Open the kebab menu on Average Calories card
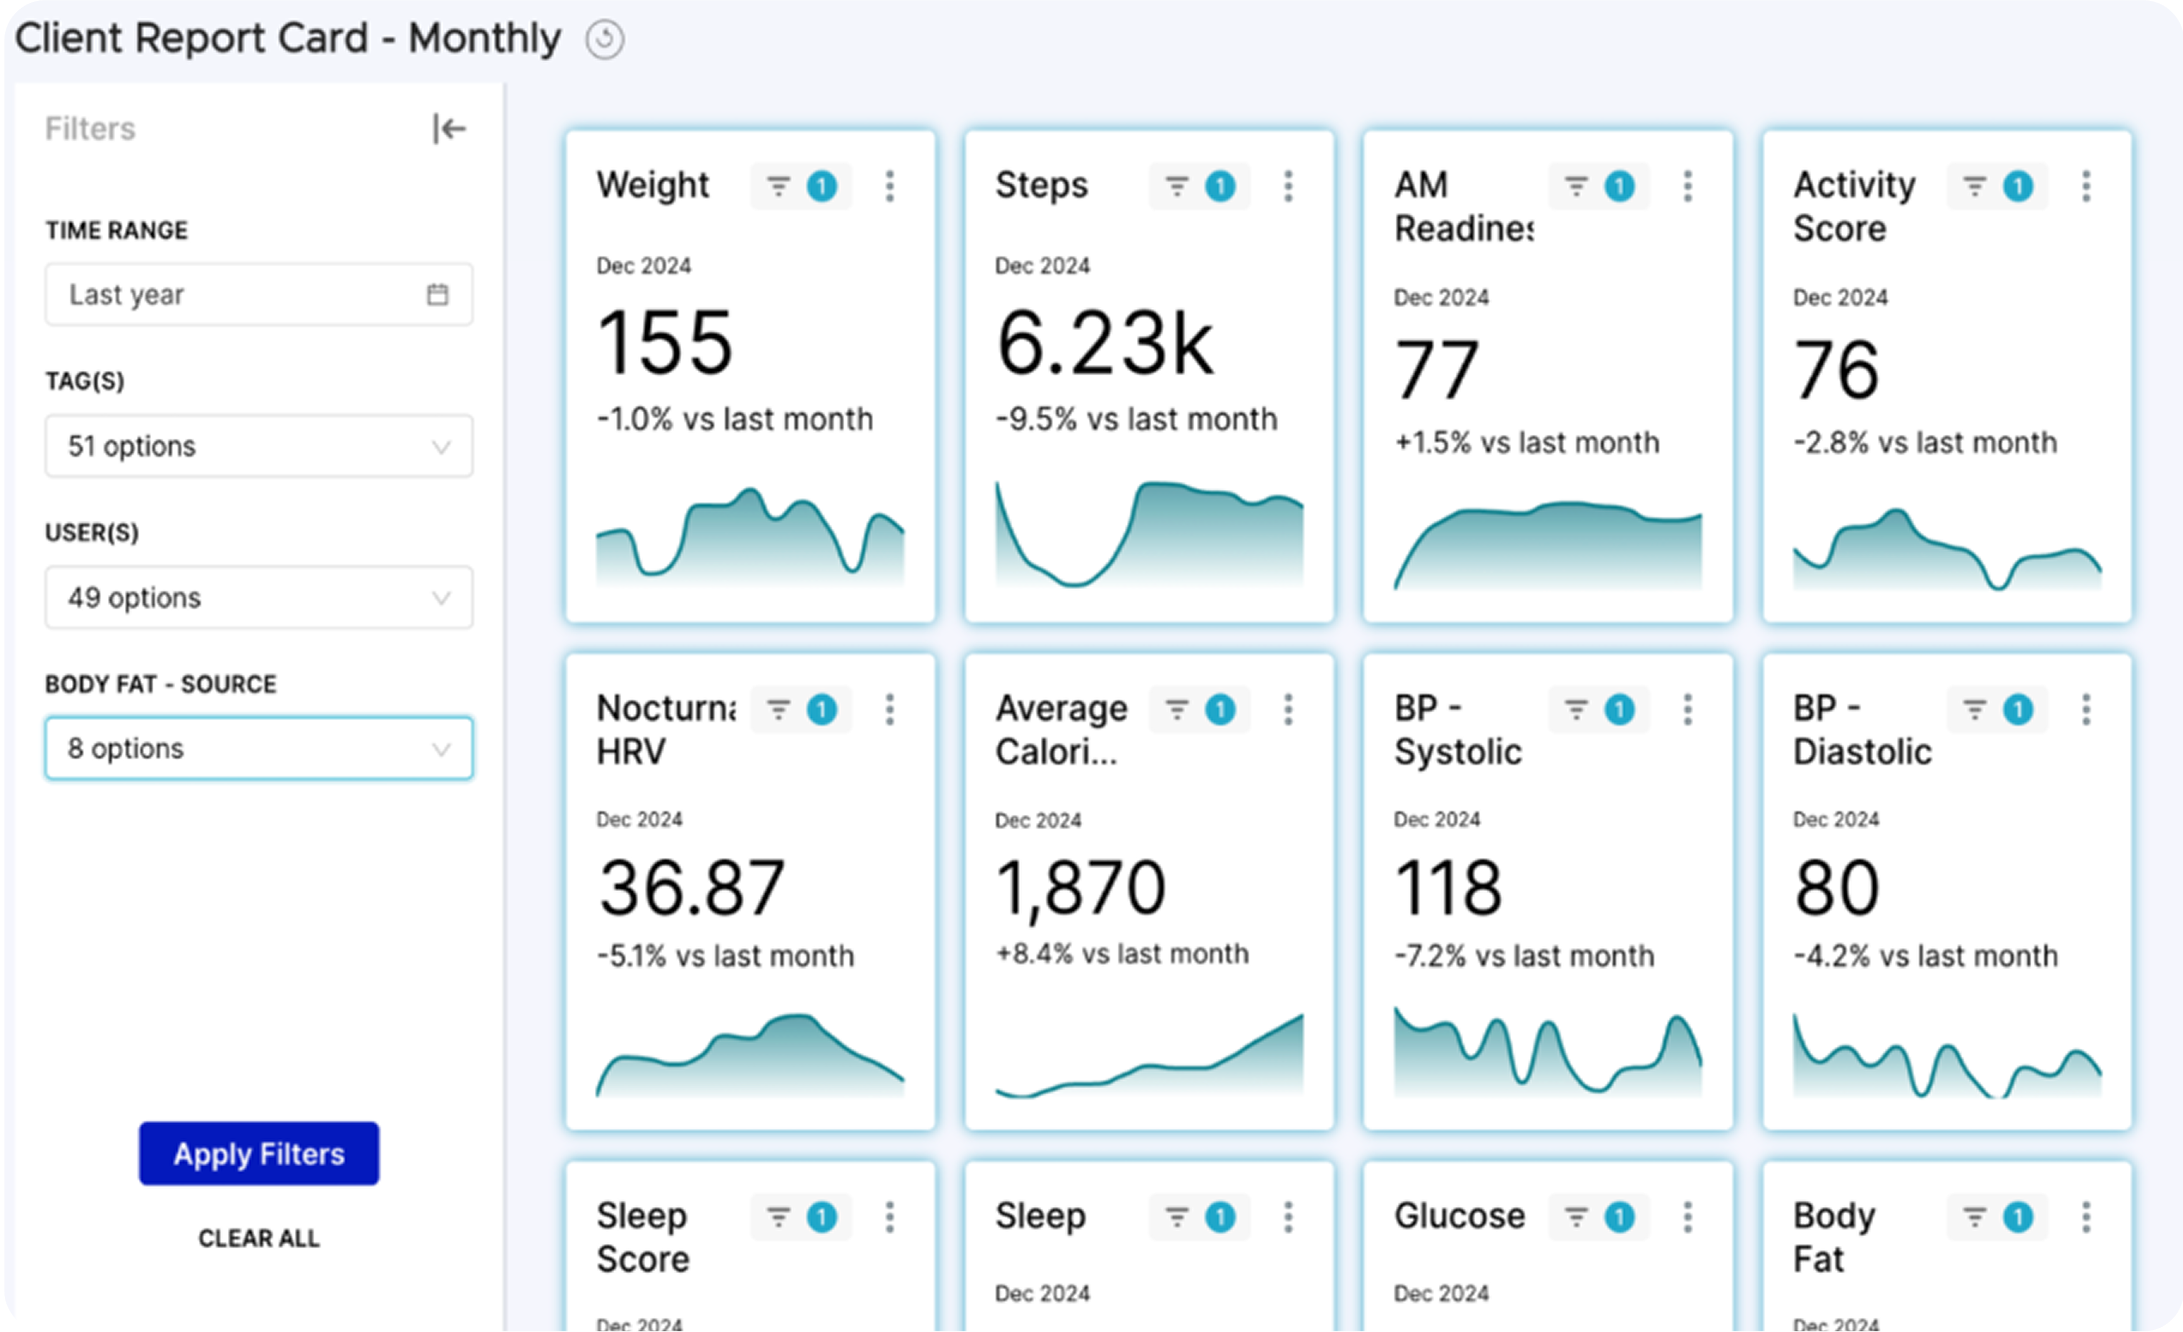This screenshot has height=1332, width=2183. pos(1288,710)
